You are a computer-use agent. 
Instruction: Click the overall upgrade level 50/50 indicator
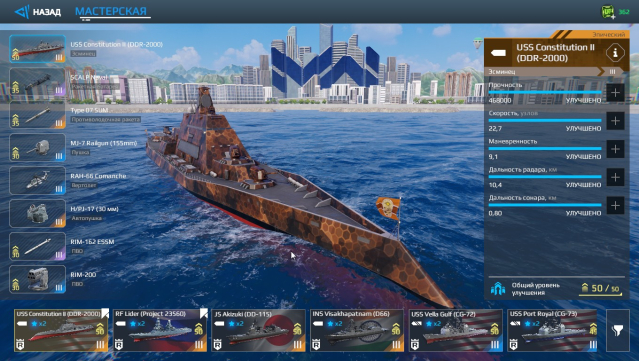600,288
